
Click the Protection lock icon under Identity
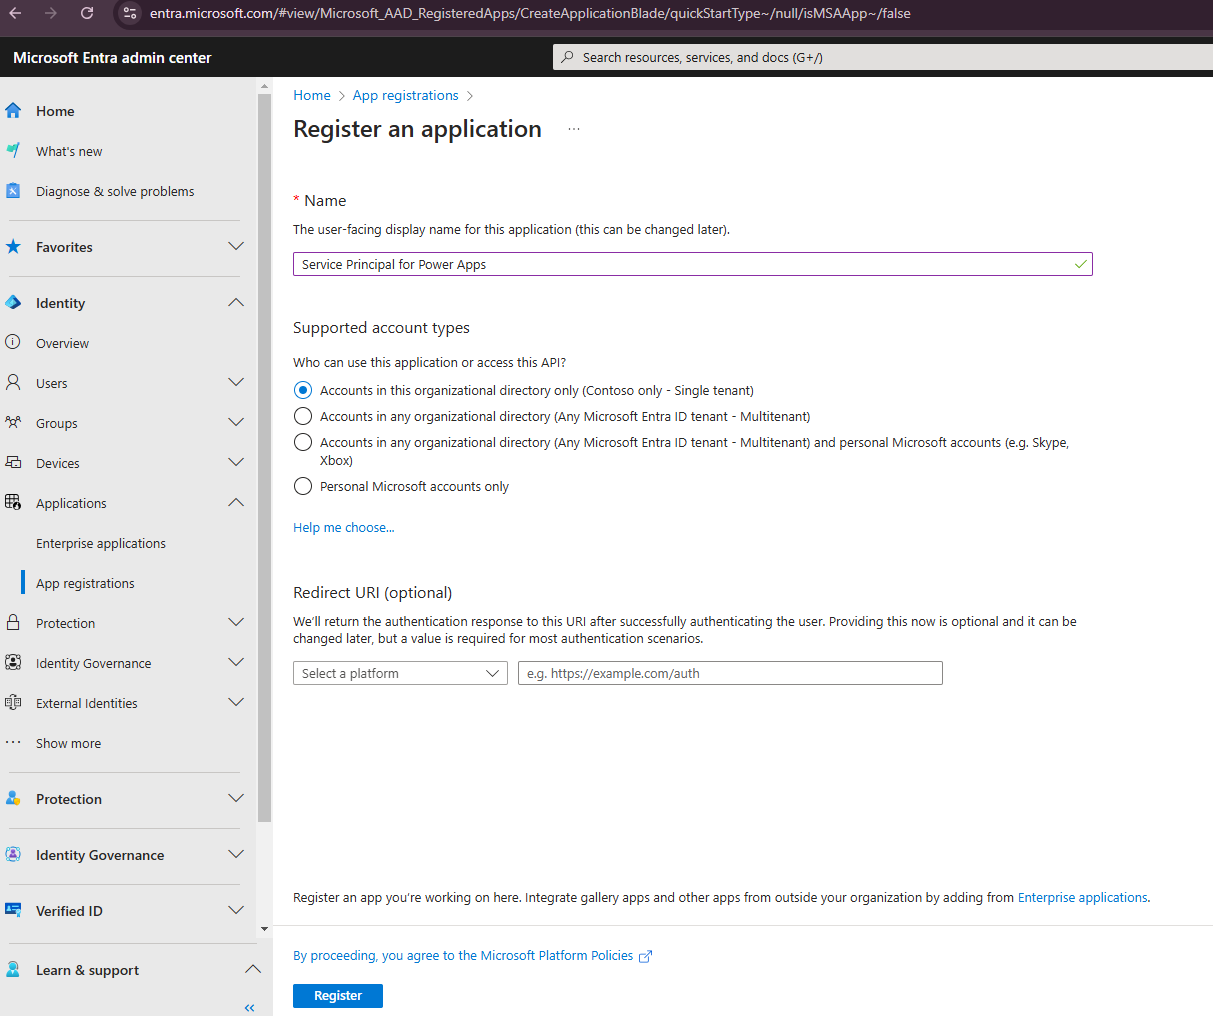click(13, 622)
